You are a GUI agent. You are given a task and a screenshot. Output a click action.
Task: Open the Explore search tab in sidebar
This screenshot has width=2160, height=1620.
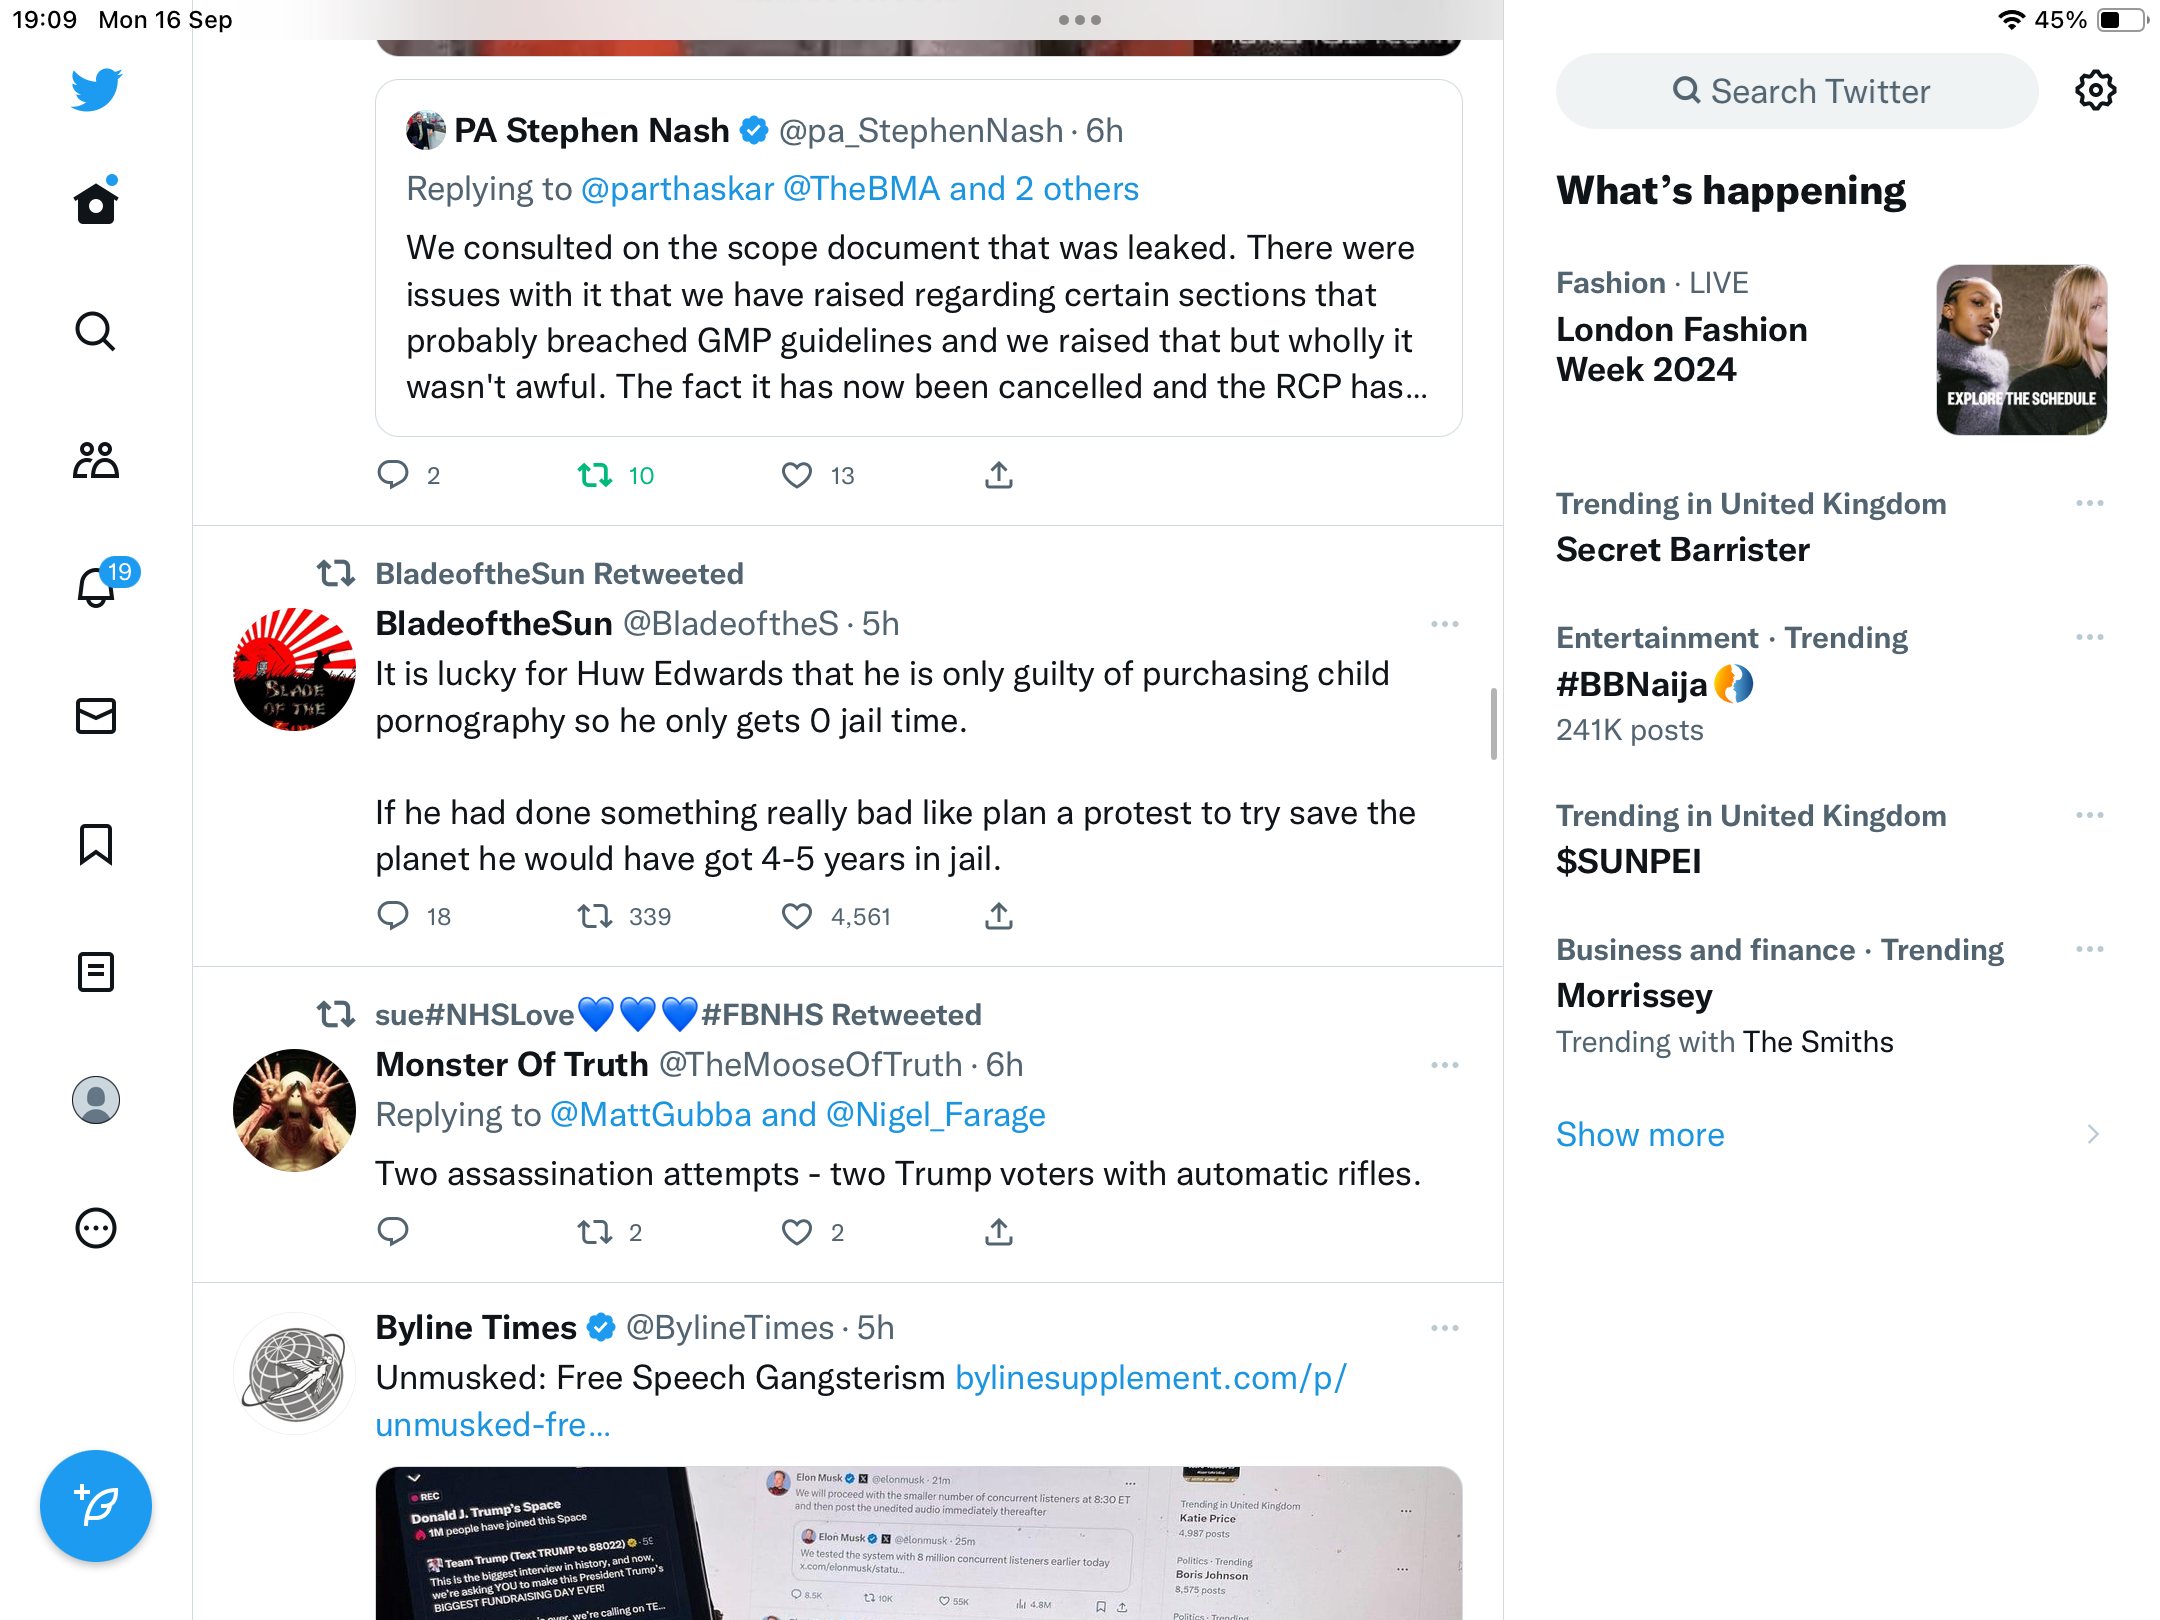[96, 331]
